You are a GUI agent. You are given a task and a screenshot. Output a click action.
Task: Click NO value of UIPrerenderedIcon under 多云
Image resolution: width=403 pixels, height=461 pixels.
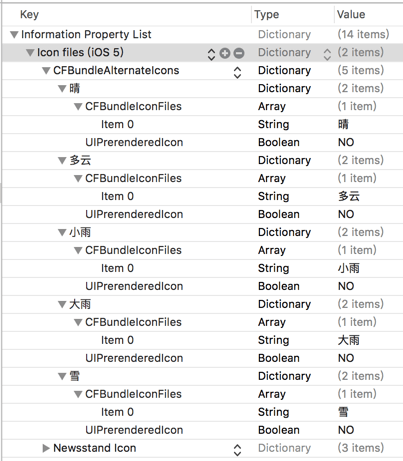tap(346, 214)
